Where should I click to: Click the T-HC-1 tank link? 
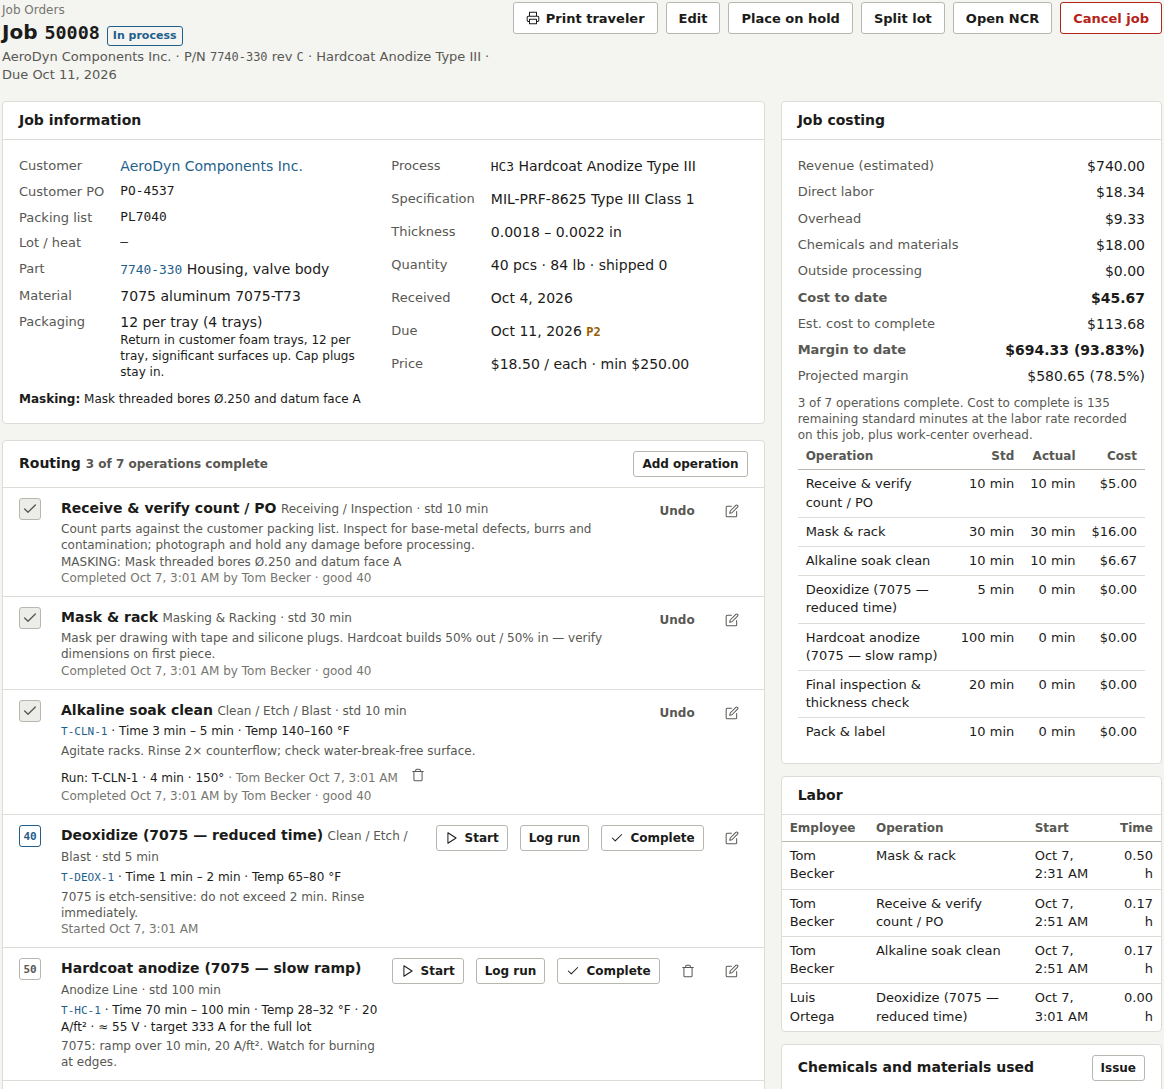pyautogui.click(x=81, y=1010)
